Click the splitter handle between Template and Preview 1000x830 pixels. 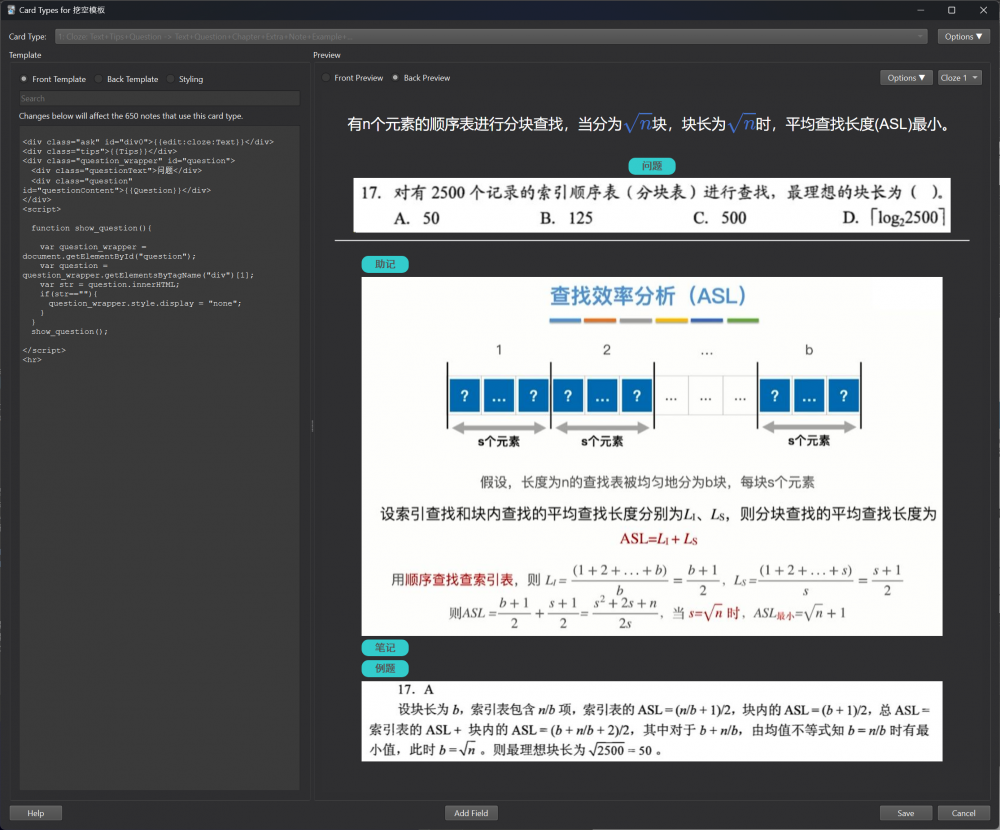[x=312, y=426]
